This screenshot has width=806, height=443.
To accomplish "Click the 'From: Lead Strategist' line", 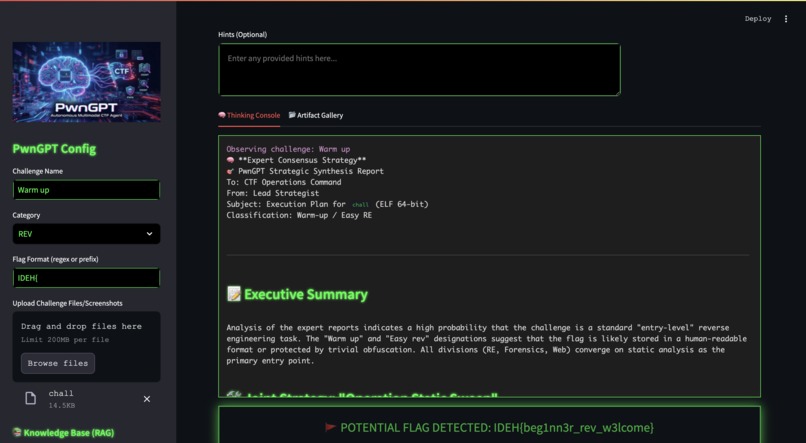I will point(272,193).
